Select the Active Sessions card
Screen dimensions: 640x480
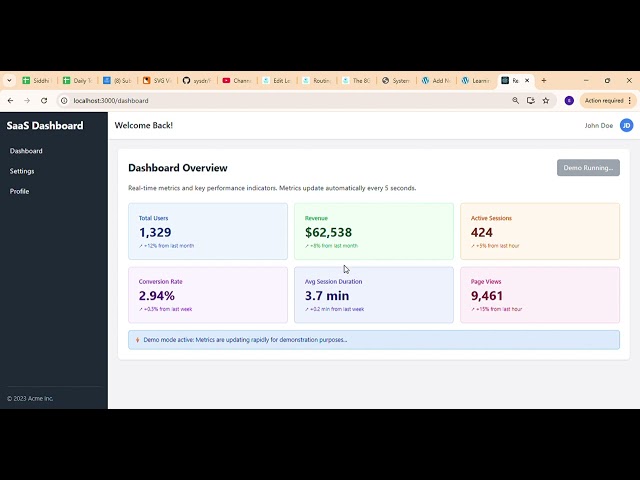tap(540, 231)
